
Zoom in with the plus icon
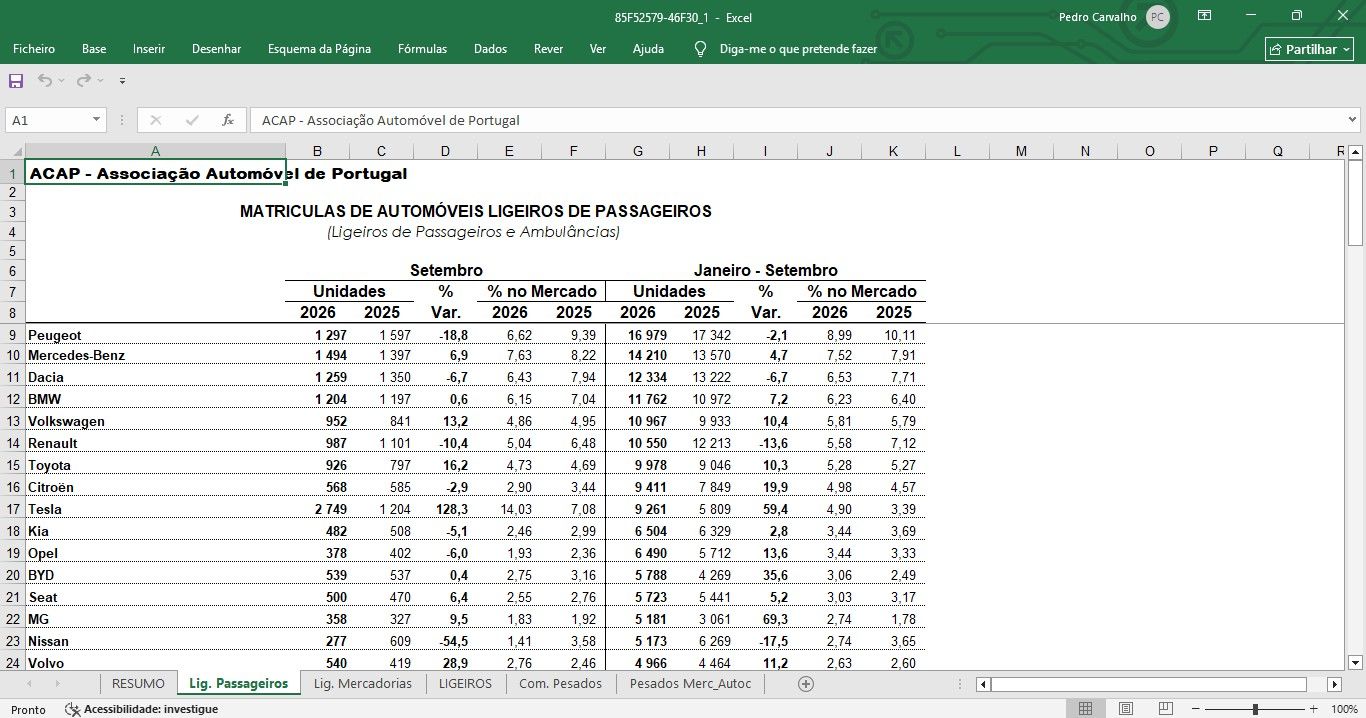click(1316, 709)
